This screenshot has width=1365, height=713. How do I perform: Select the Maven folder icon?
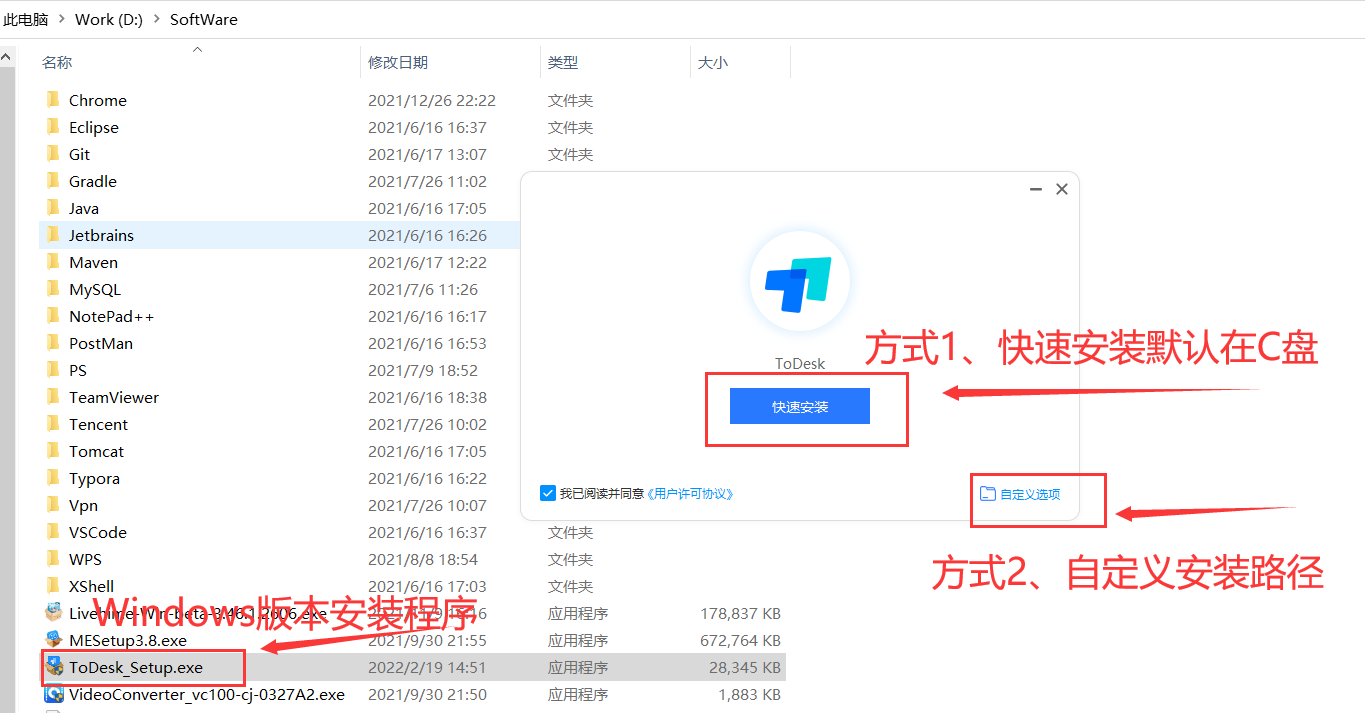53,262
